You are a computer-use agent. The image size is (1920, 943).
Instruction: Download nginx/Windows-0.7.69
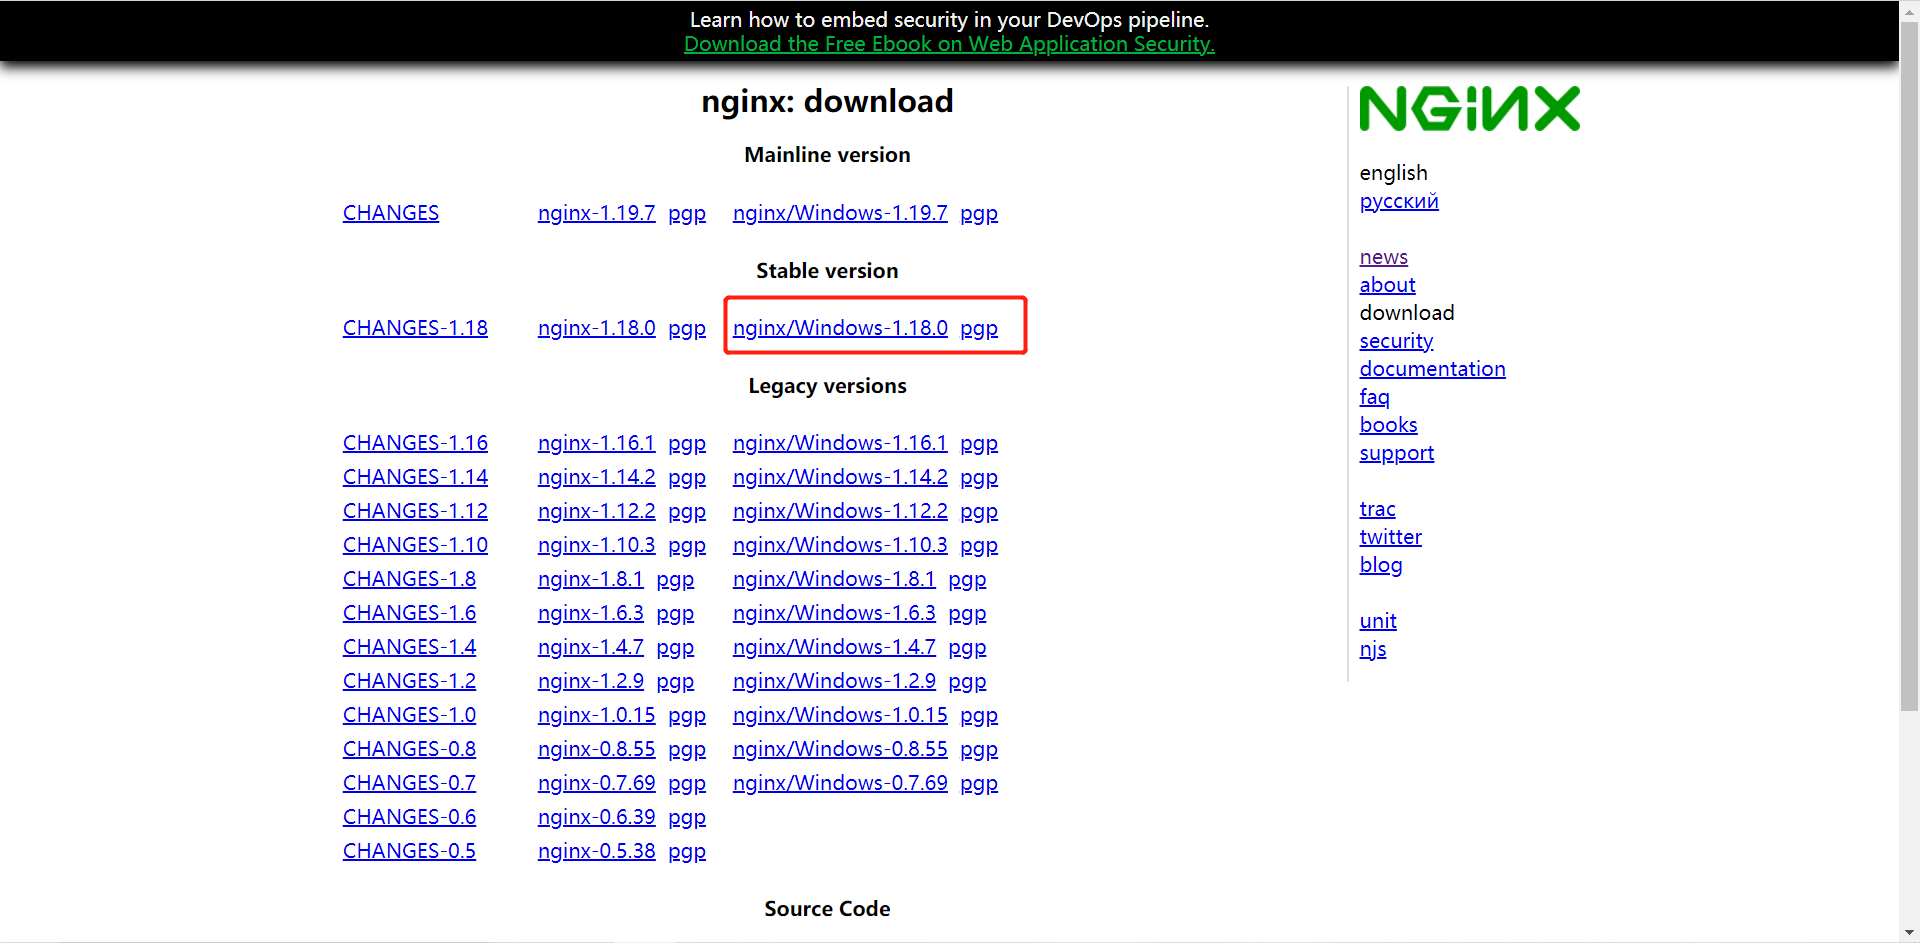click(x=840, y=783)
